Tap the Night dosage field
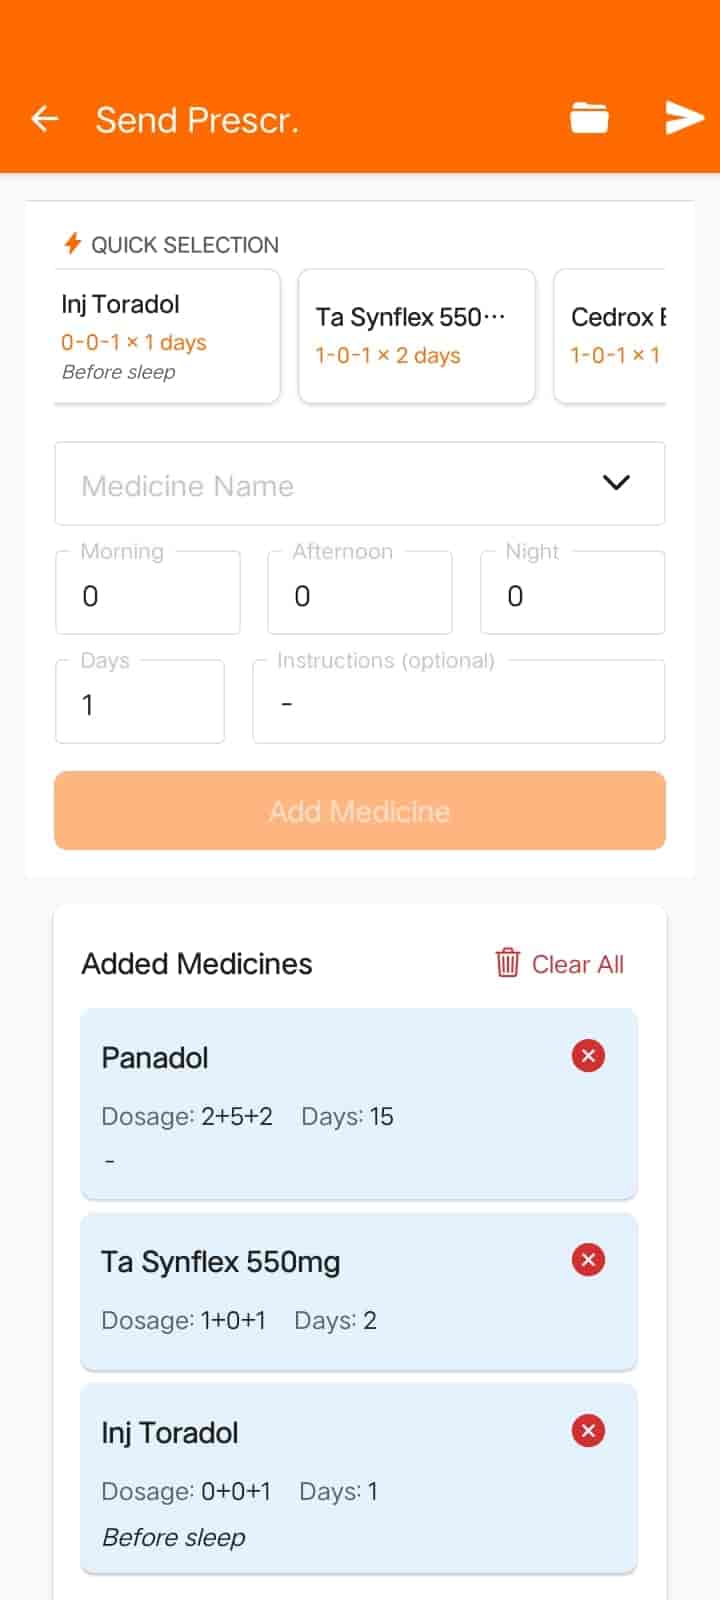This screenshot has width=720, height=1600. 572,592
